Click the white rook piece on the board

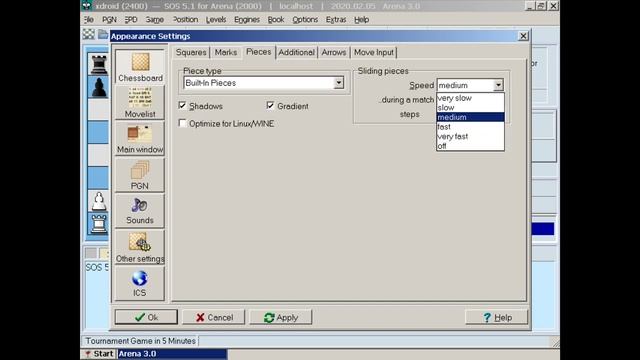point(99,223)
